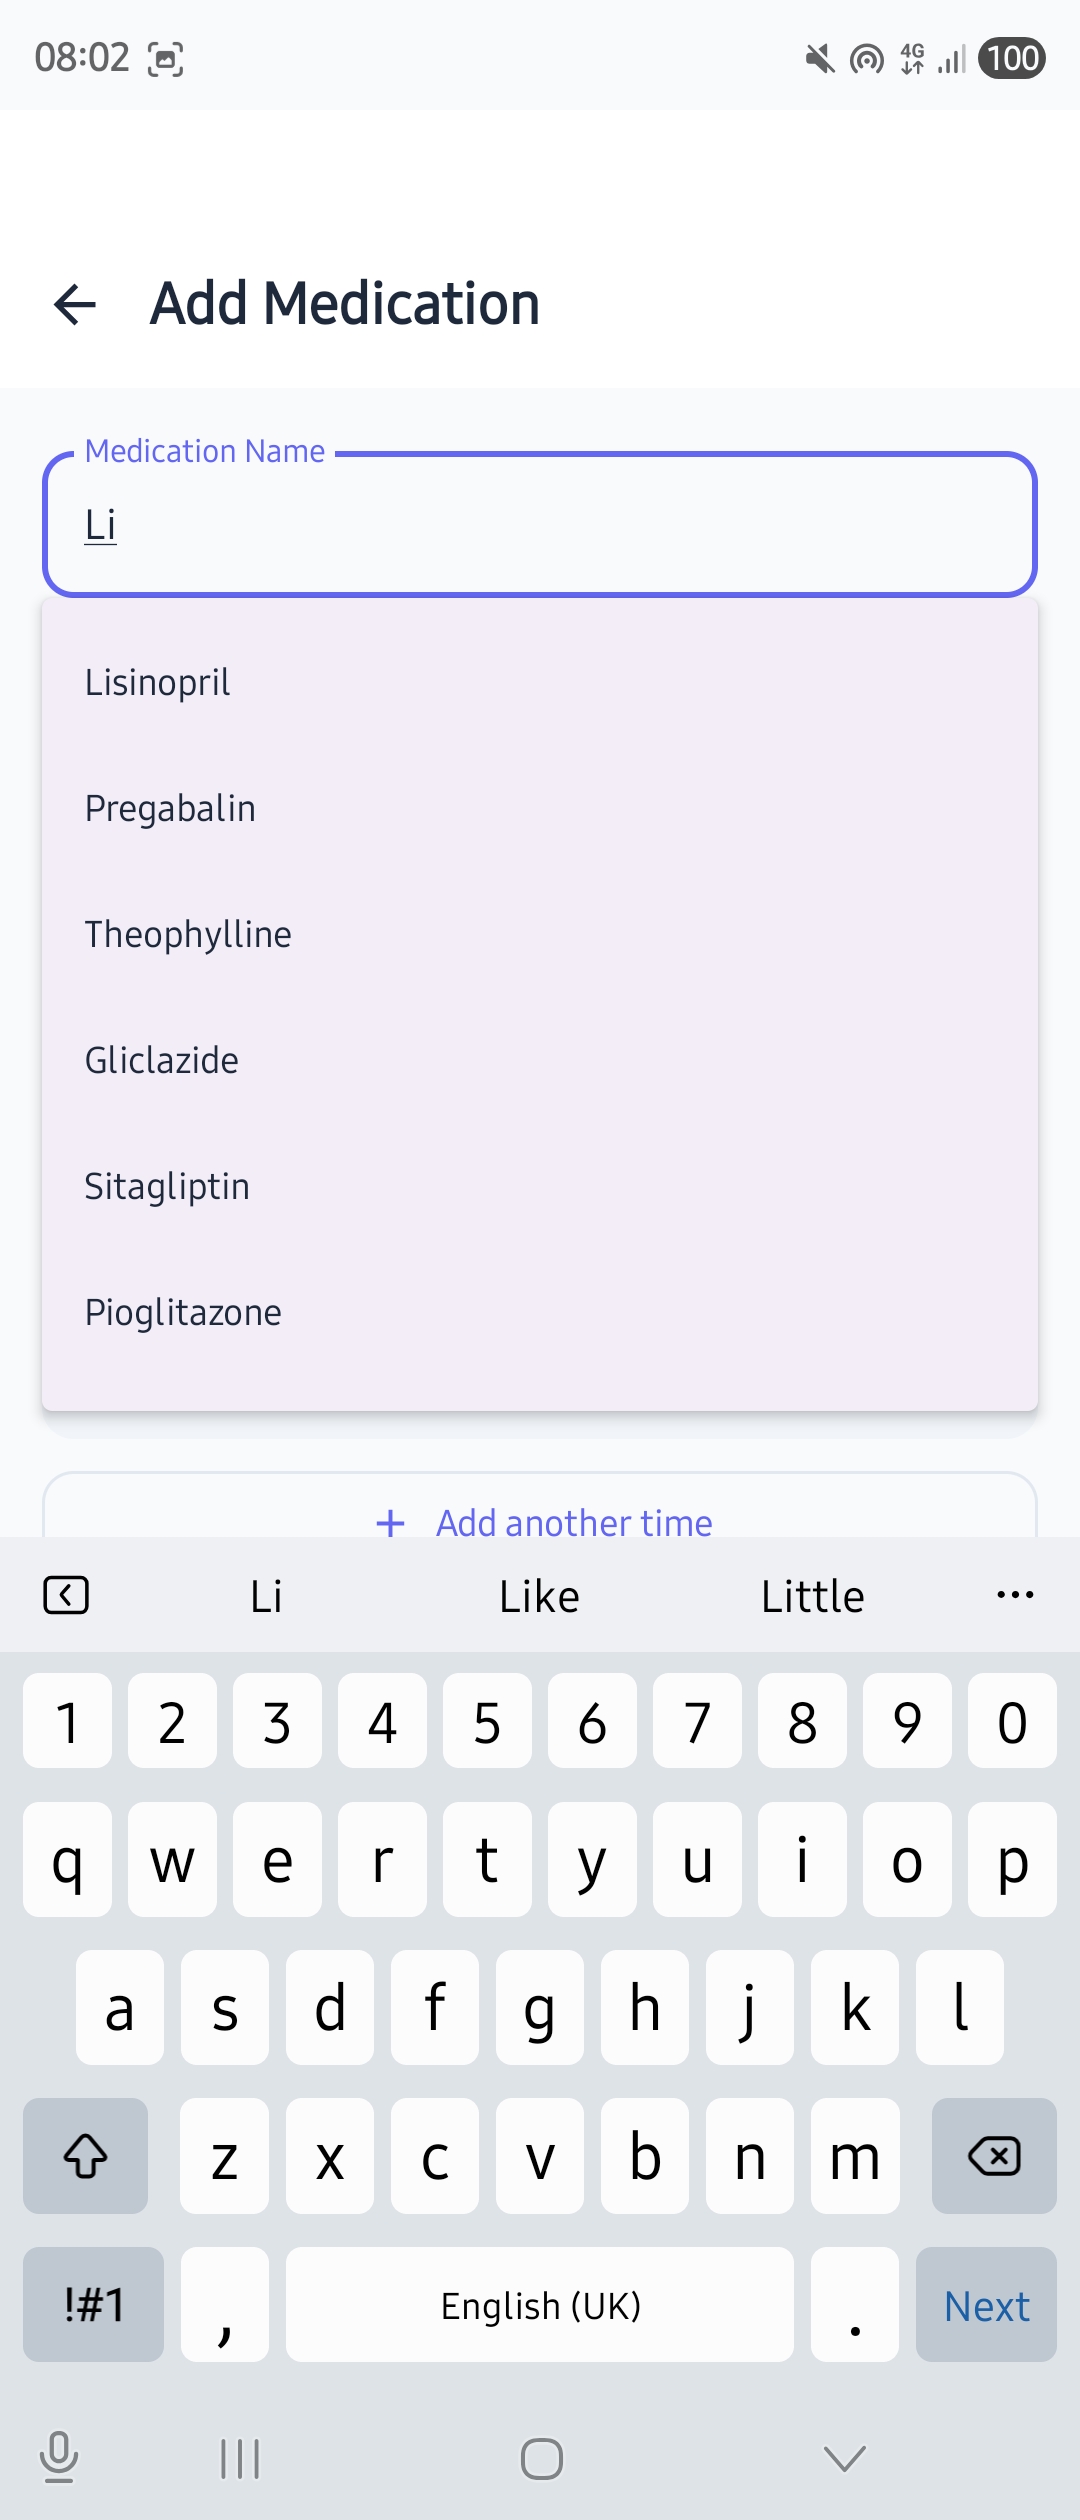Viewport: 1080px width, 2520px height.
Task: Tap English (UK) spacebar to switch language
Action: point(540,2305)
